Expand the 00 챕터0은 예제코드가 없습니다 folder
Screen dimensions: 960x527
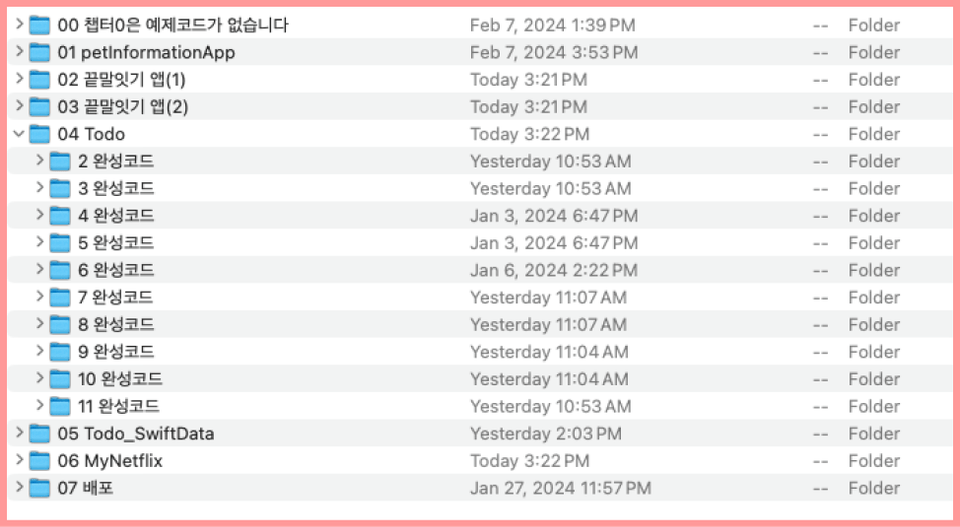click(19, 24)
